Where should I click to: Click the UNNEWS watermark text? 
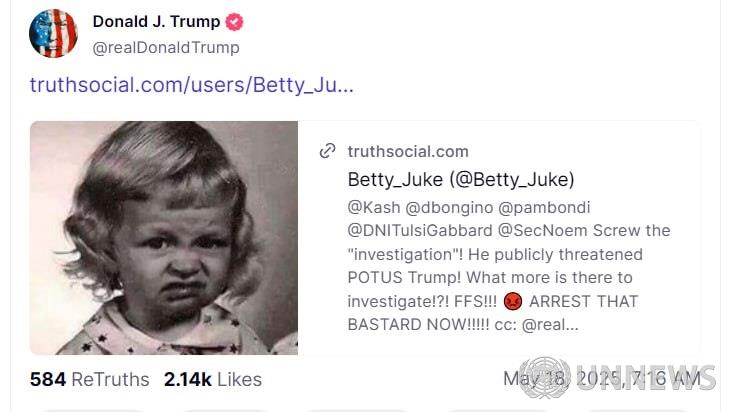(x=646, y=378)
